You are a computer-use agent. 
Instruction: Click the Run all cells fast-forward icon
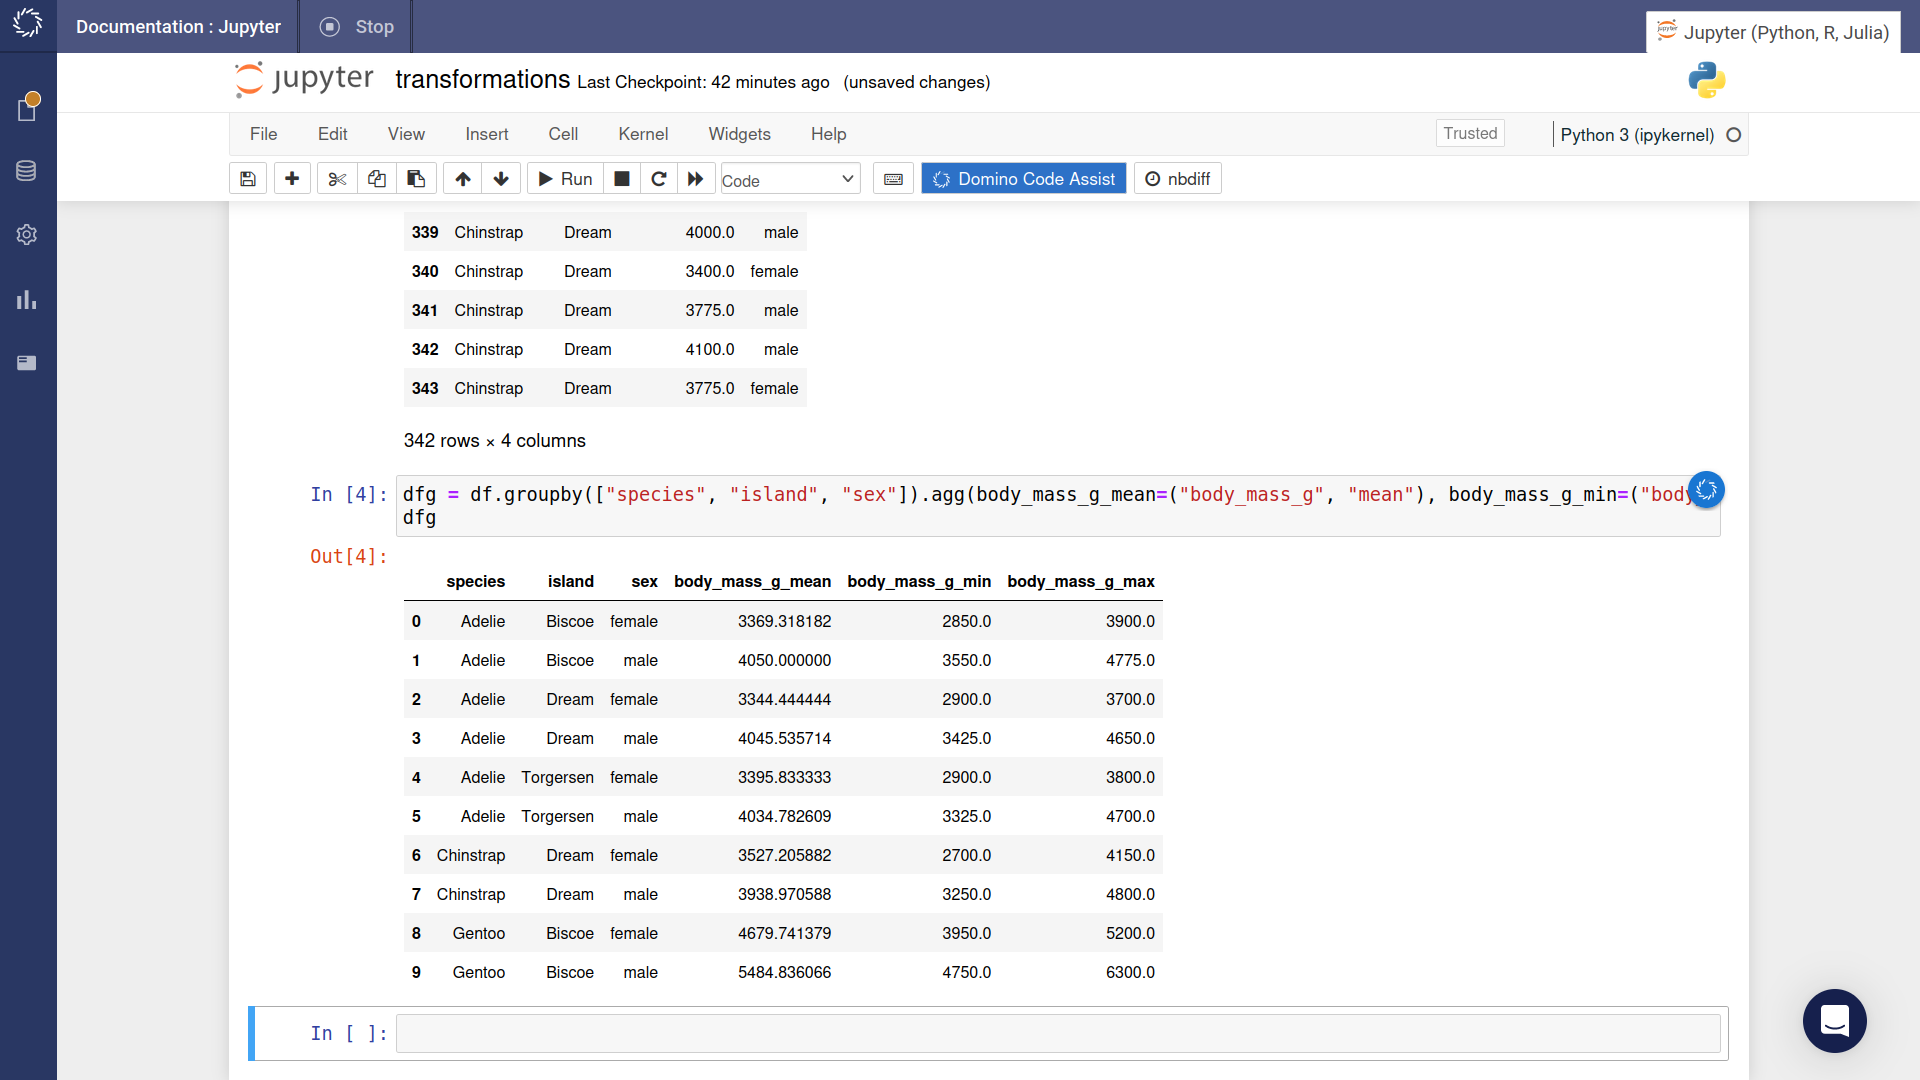[695, 178]
